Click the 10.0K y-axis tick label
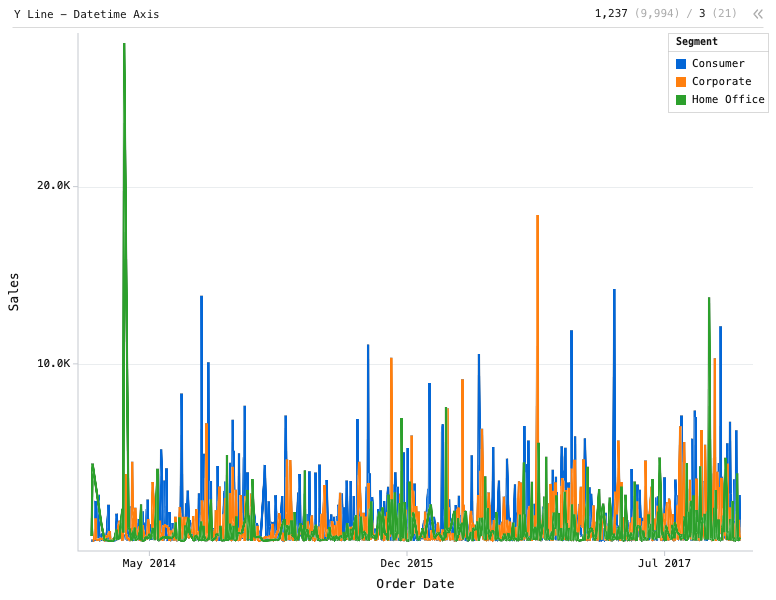The width and height of the screenshot is (776, 600). [x=54, y=363]
